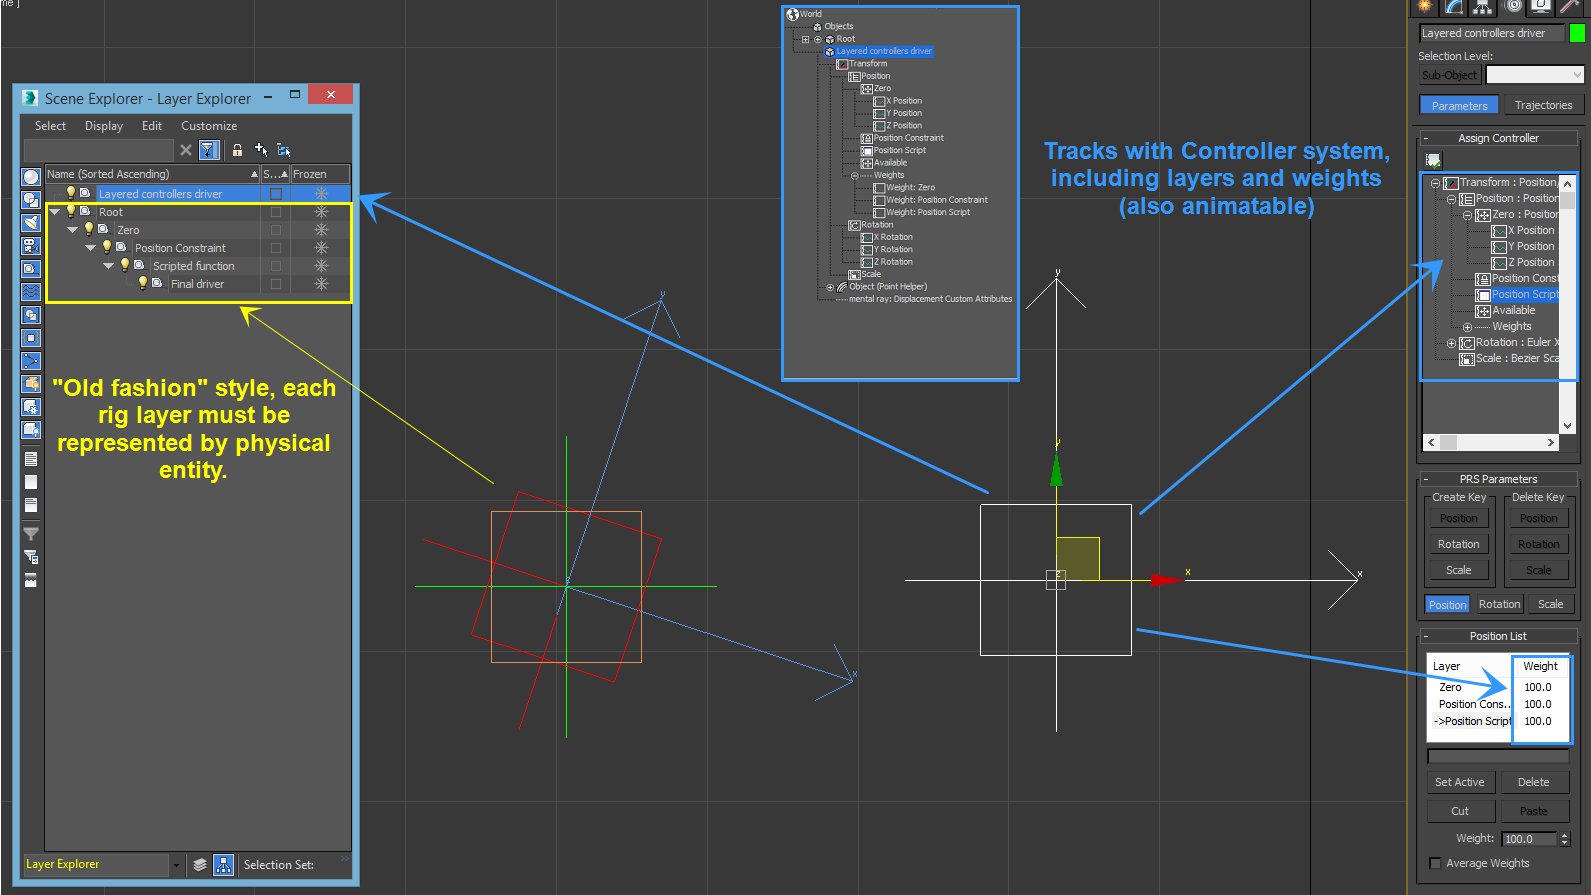The image size is (1591, 895).
Task: Click the Assign Controller icon button
Action: [x=1433, y=160]
